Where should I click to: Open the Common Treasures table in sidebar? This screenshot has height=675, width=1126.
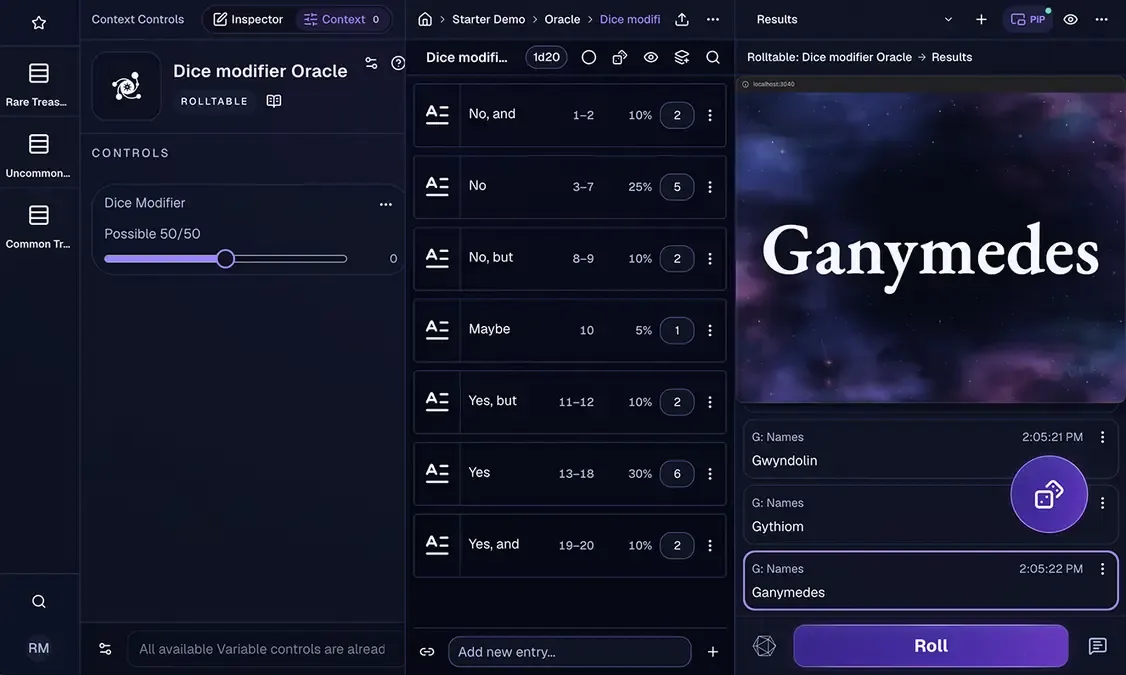tap(38, 225)
